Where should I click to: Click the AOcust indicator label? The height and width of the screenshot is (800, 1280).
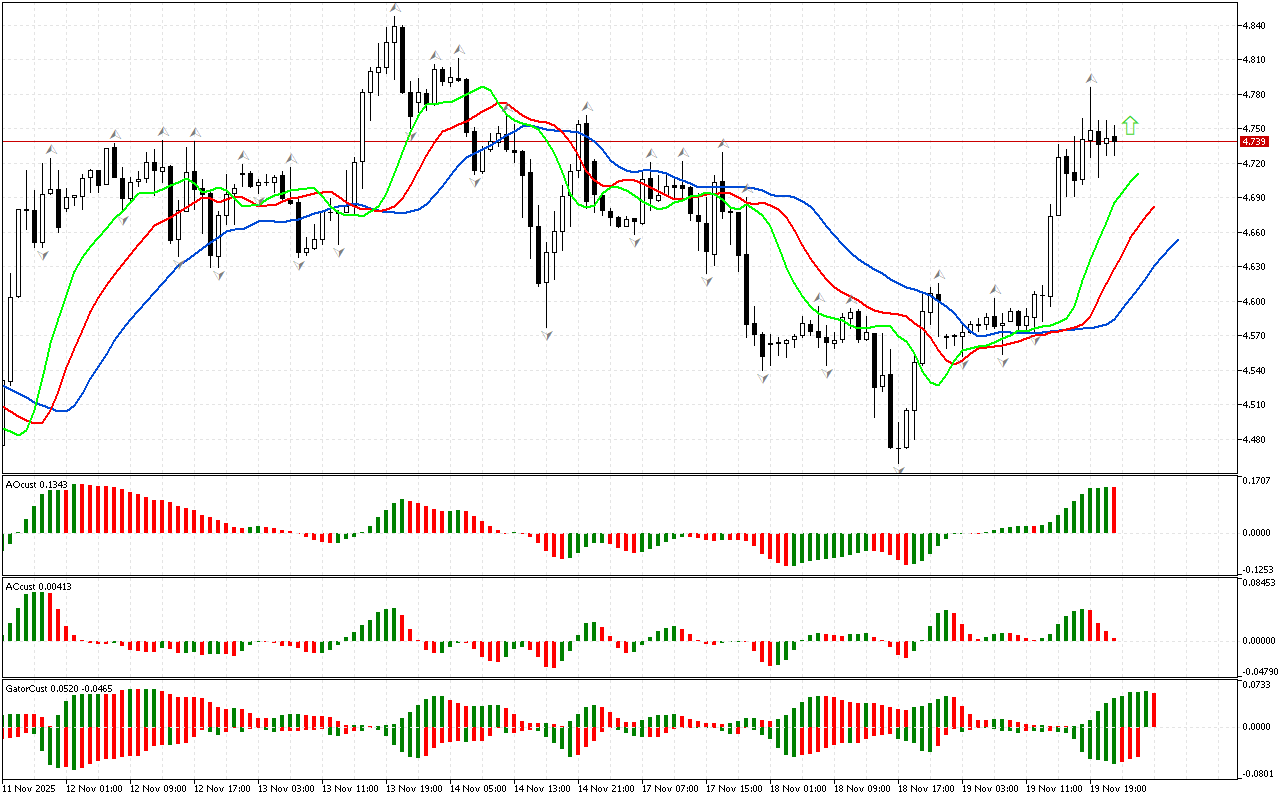(x=36, y=484)
